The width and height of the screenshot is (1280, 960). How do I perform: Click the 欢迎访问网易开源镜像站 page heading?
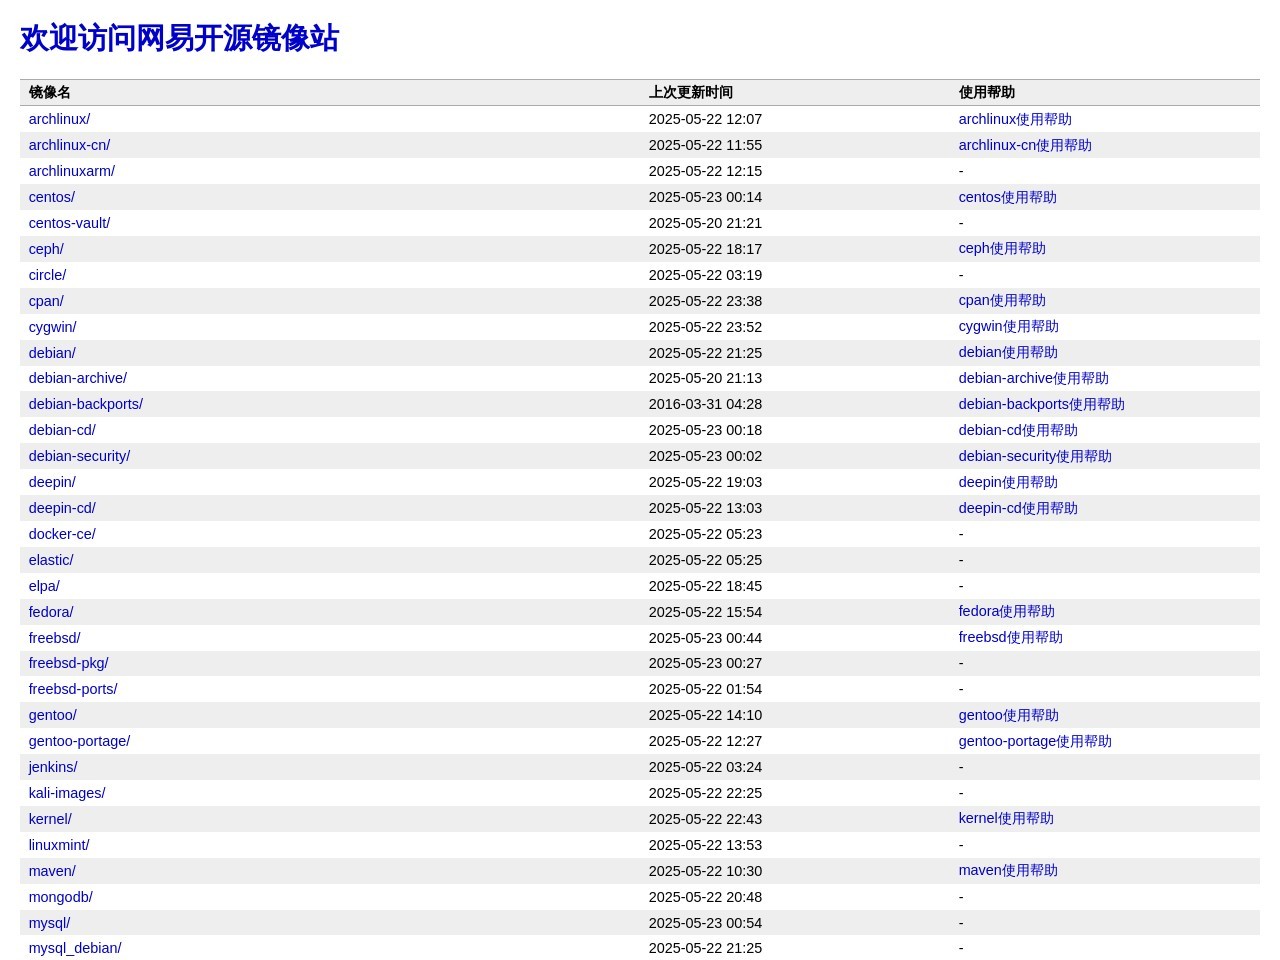click(x=180, y=39)
